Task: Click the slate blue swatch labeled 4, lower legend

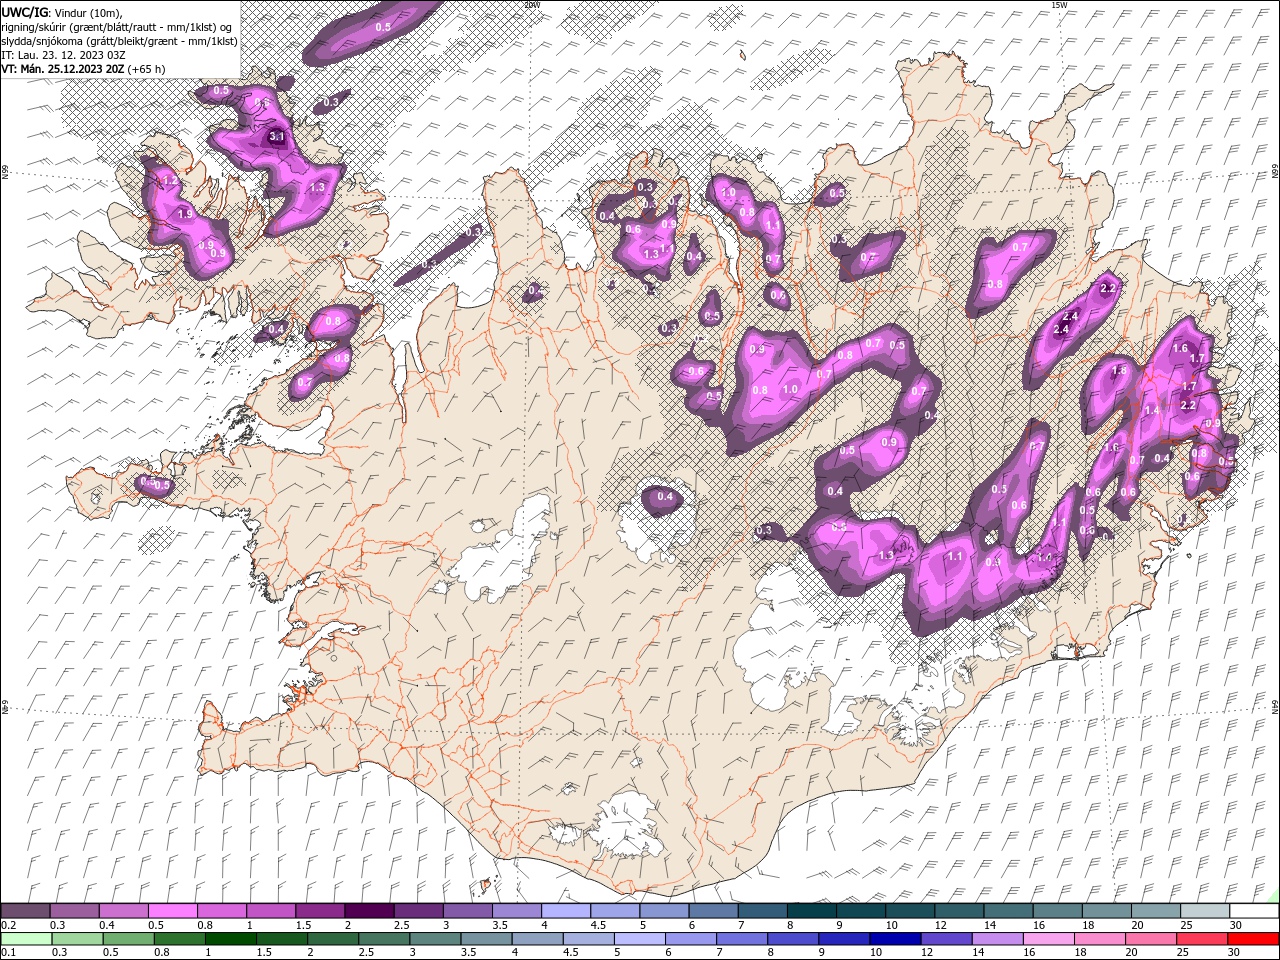Action: [x=537, y=939]
